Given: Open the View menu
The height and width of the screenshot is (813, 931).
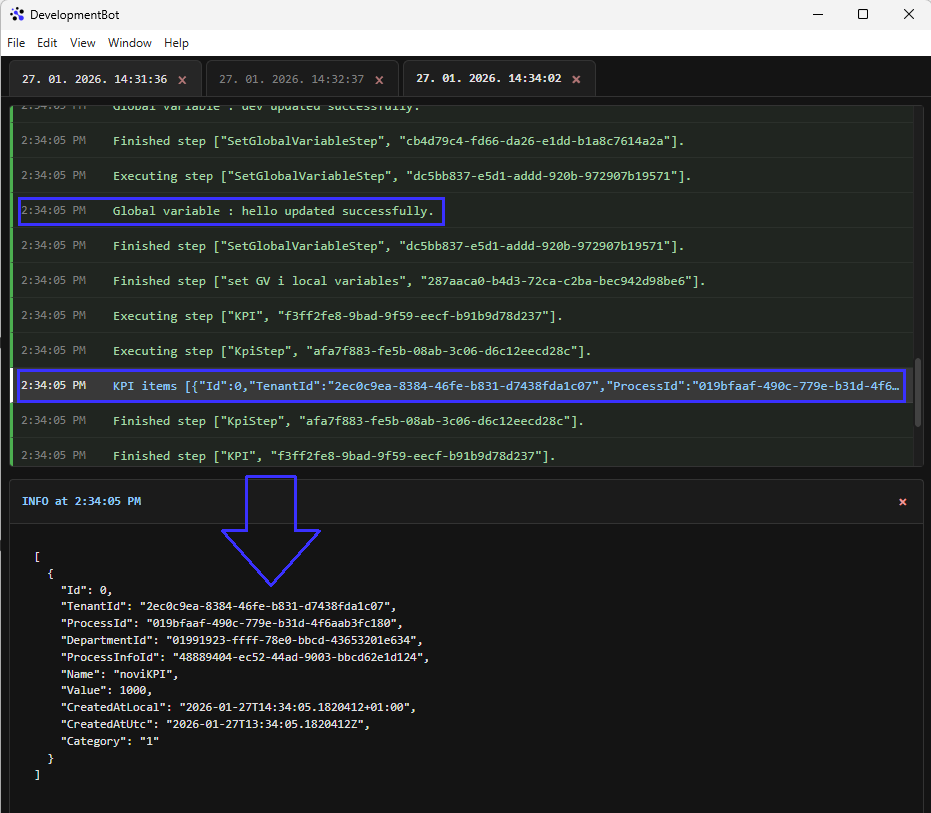Looking at the screenshot, I should point(83,43).
